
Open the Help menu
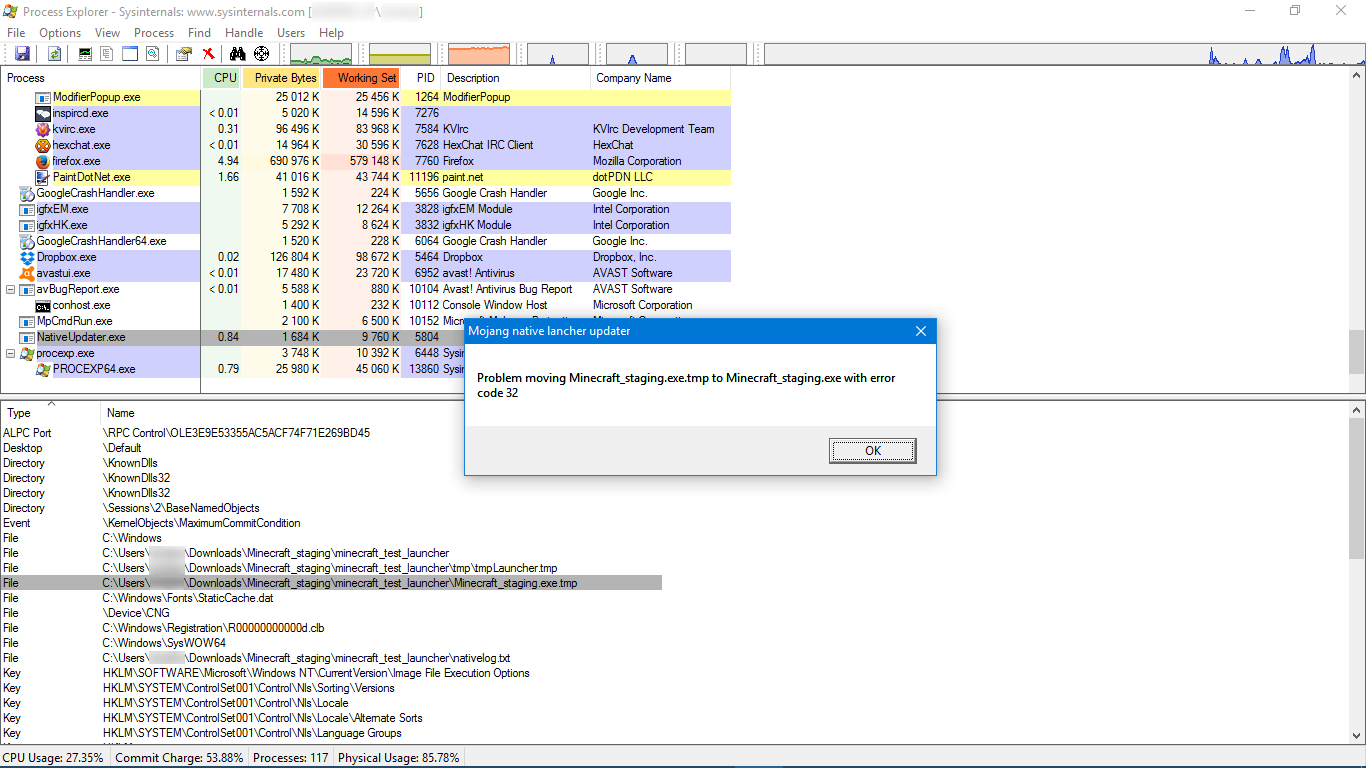[x=331, y=33]
